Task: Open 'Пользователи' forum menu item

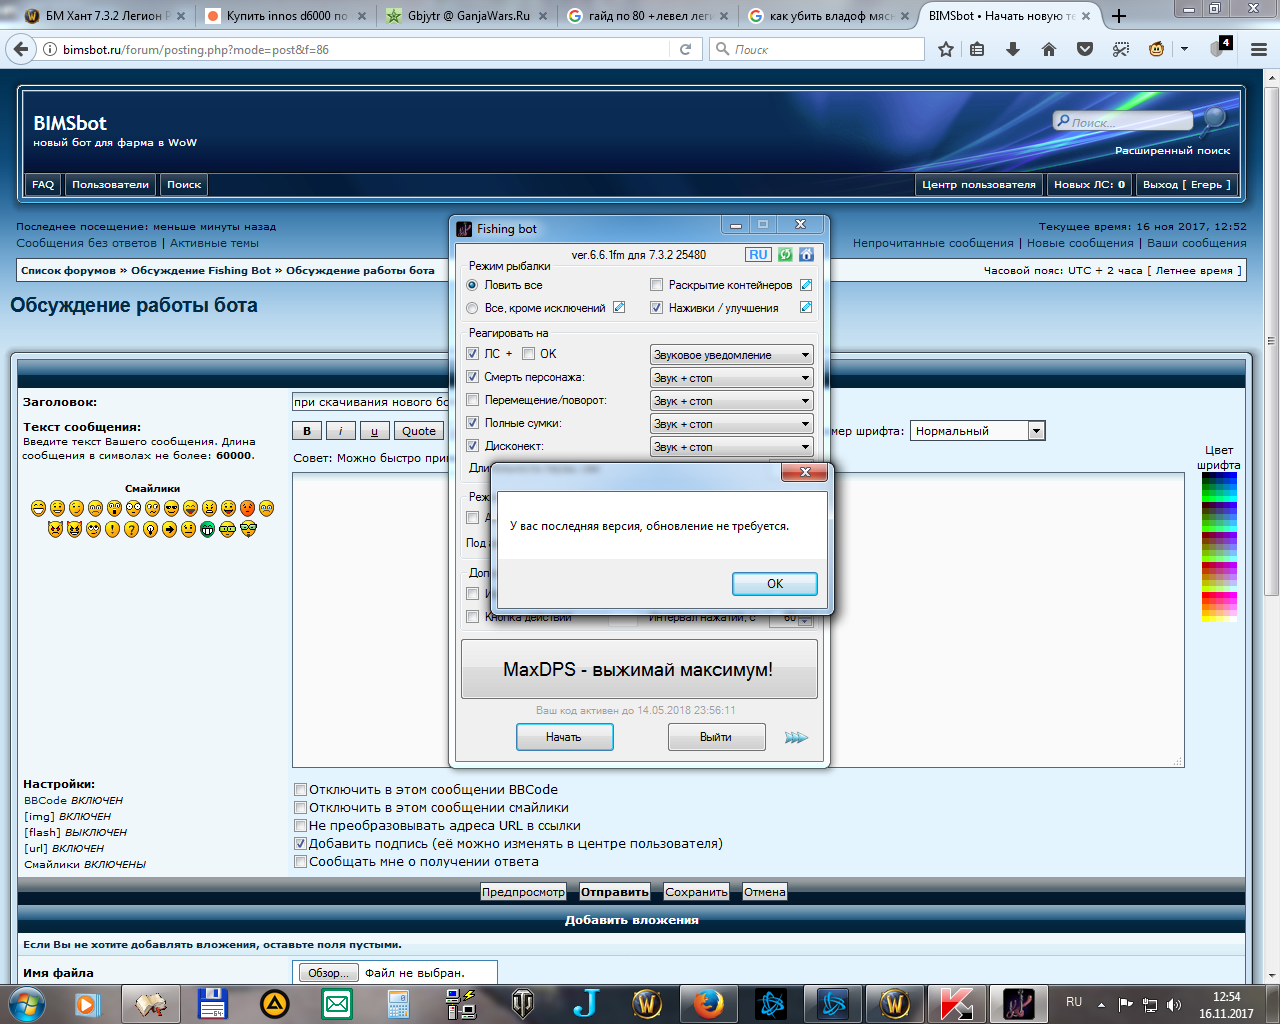Action: [110, 185]
